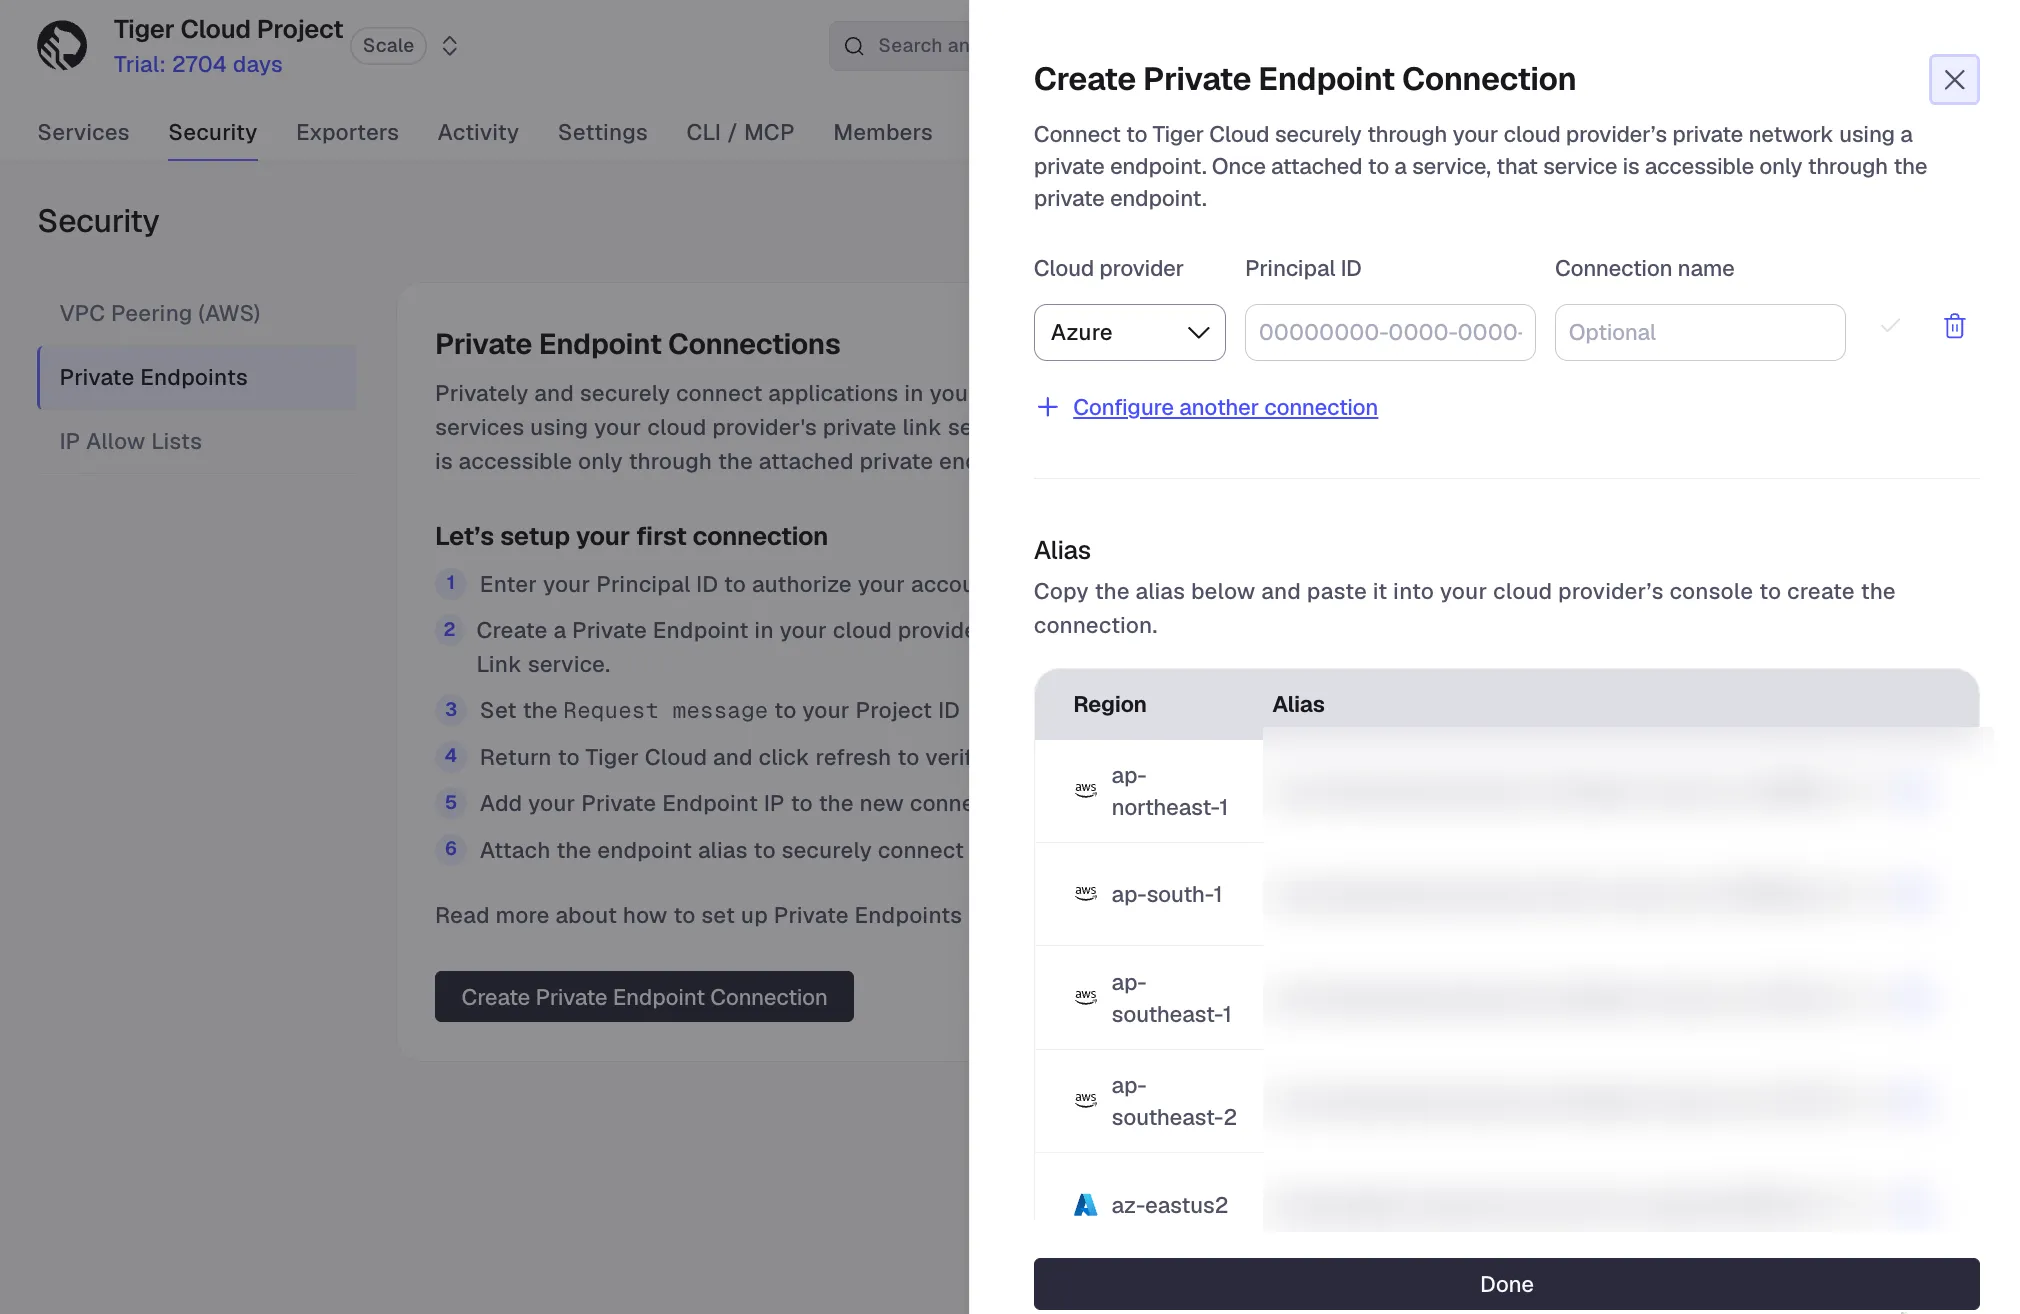The image size is (2020, 1314).
Task: Expand the project switcher chevrons
Action: tap(450, 46)
